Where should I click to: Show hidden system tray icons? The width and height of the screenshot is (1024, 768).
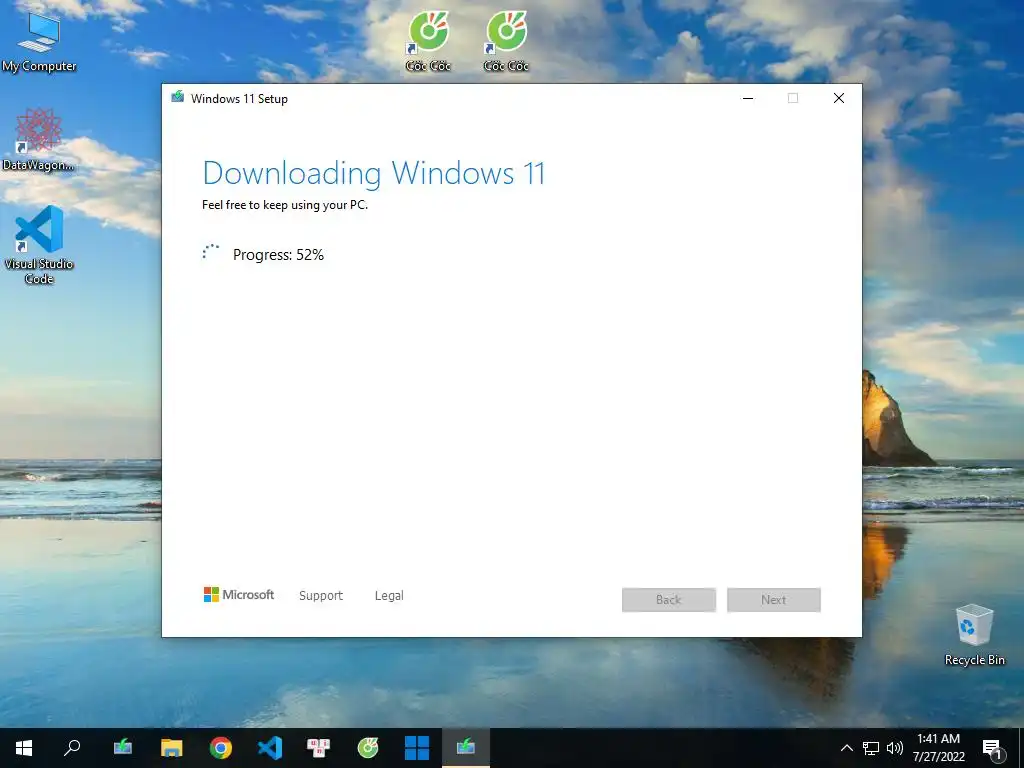(x=846, y=748)
